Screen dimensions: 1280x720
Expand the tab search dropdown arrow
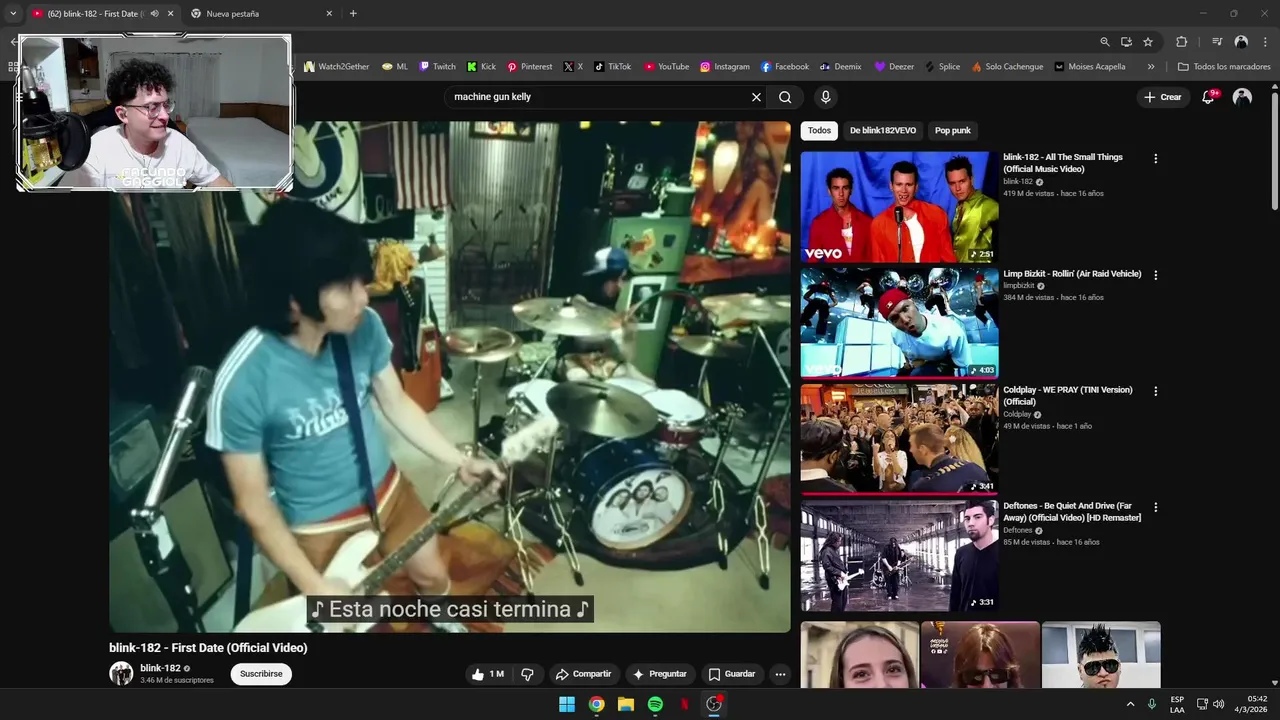[x=13, y=14]
